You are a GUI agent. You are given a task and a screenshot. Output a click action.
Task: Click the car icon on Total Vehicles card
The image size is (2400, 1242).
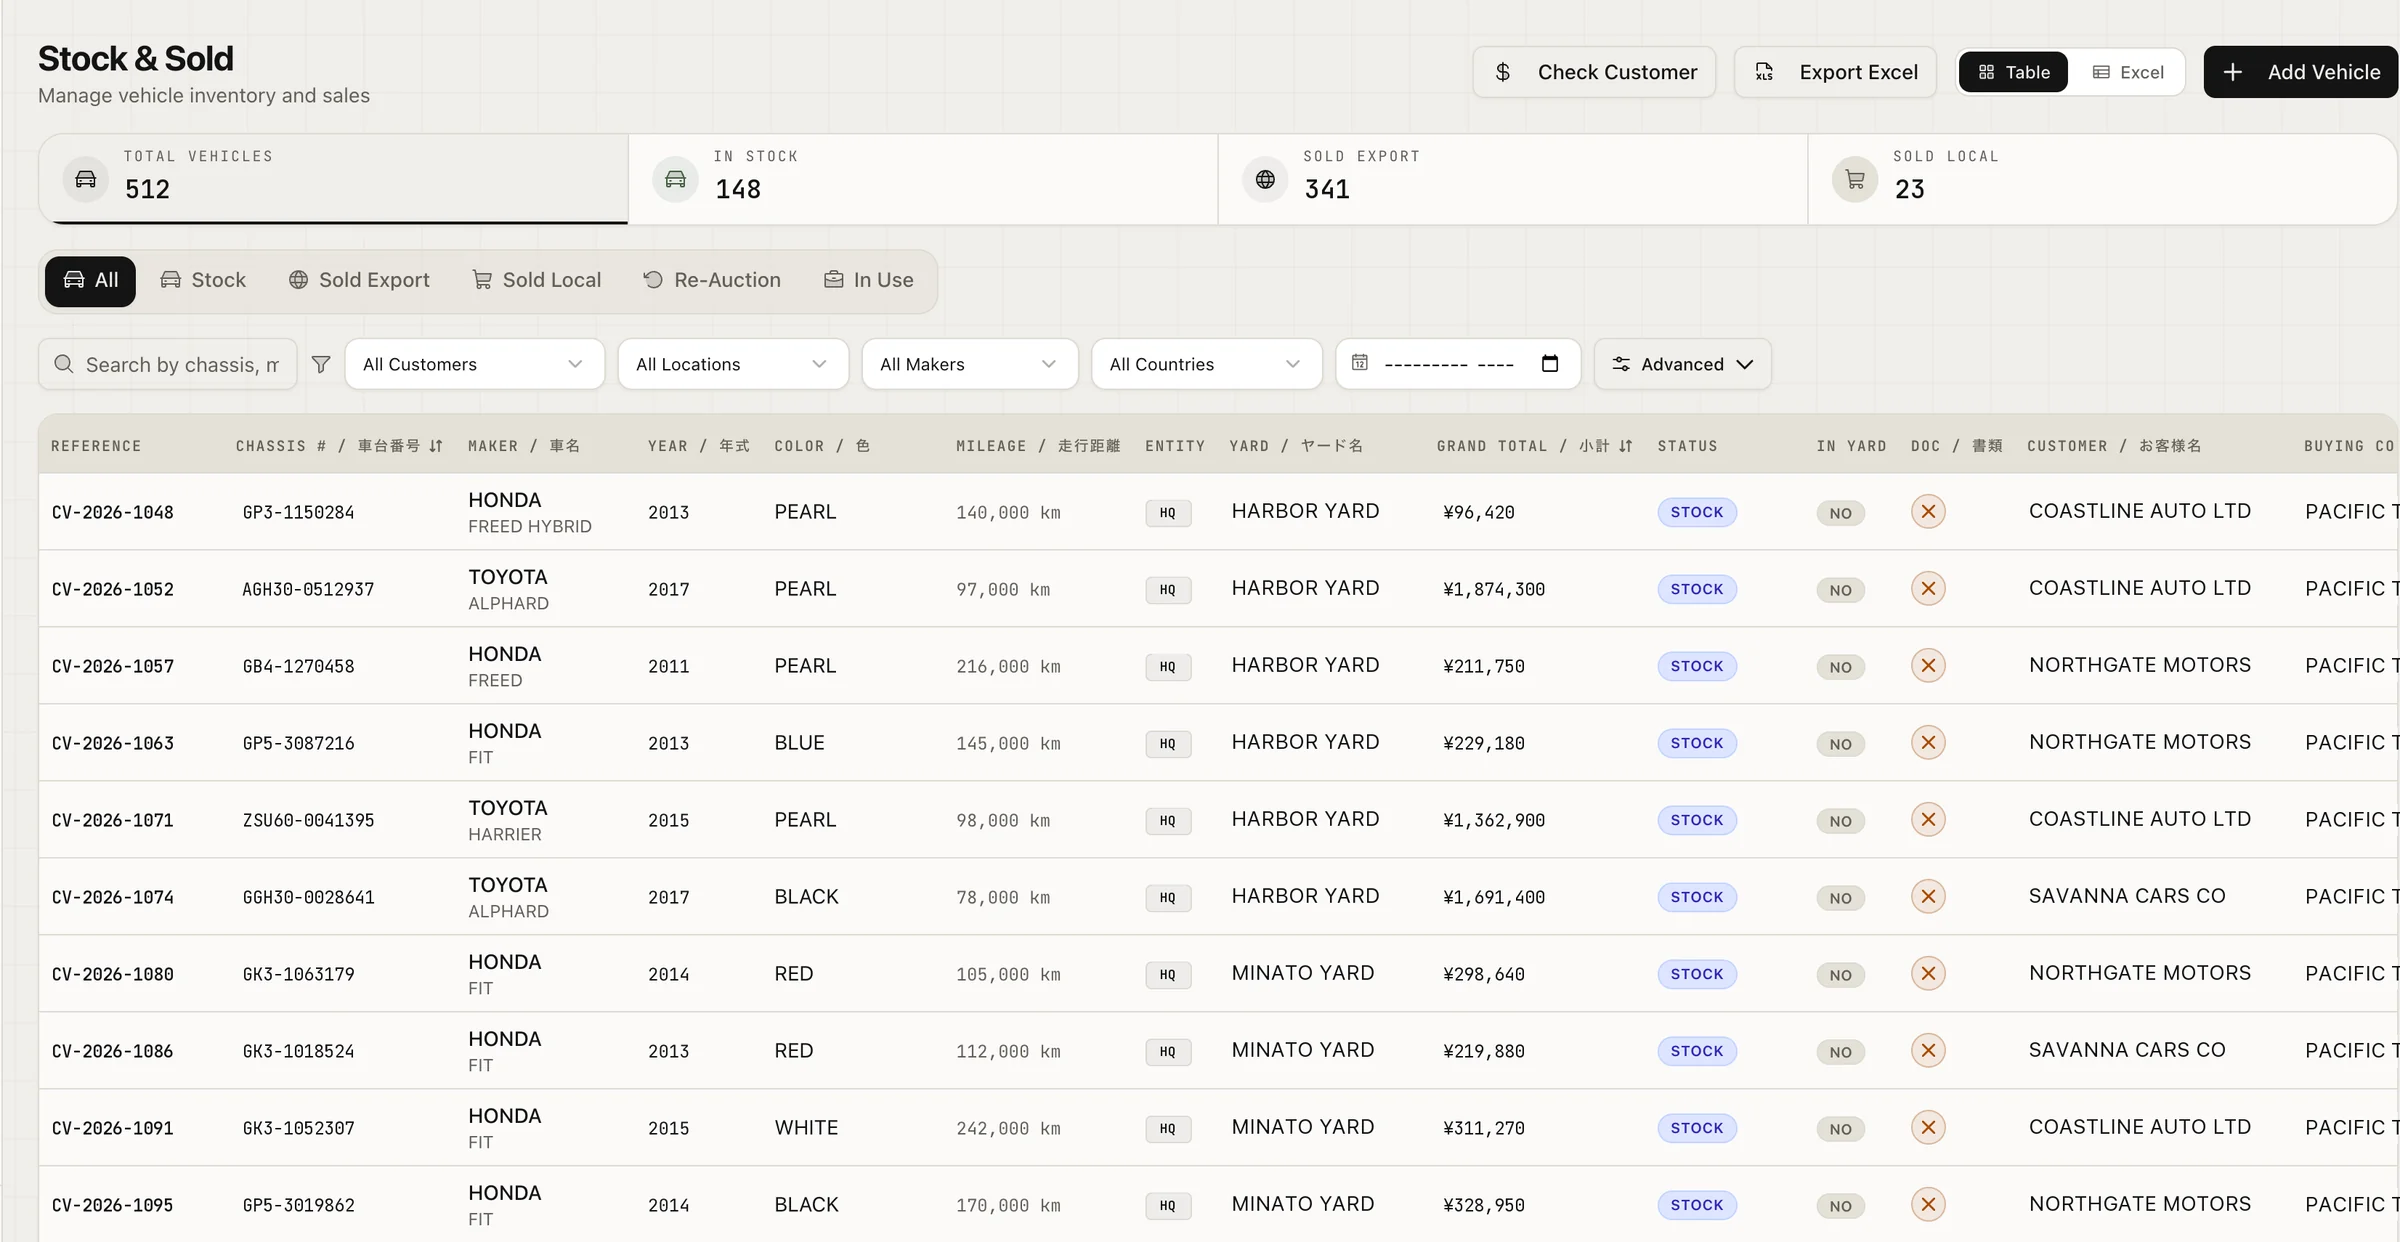86,179
